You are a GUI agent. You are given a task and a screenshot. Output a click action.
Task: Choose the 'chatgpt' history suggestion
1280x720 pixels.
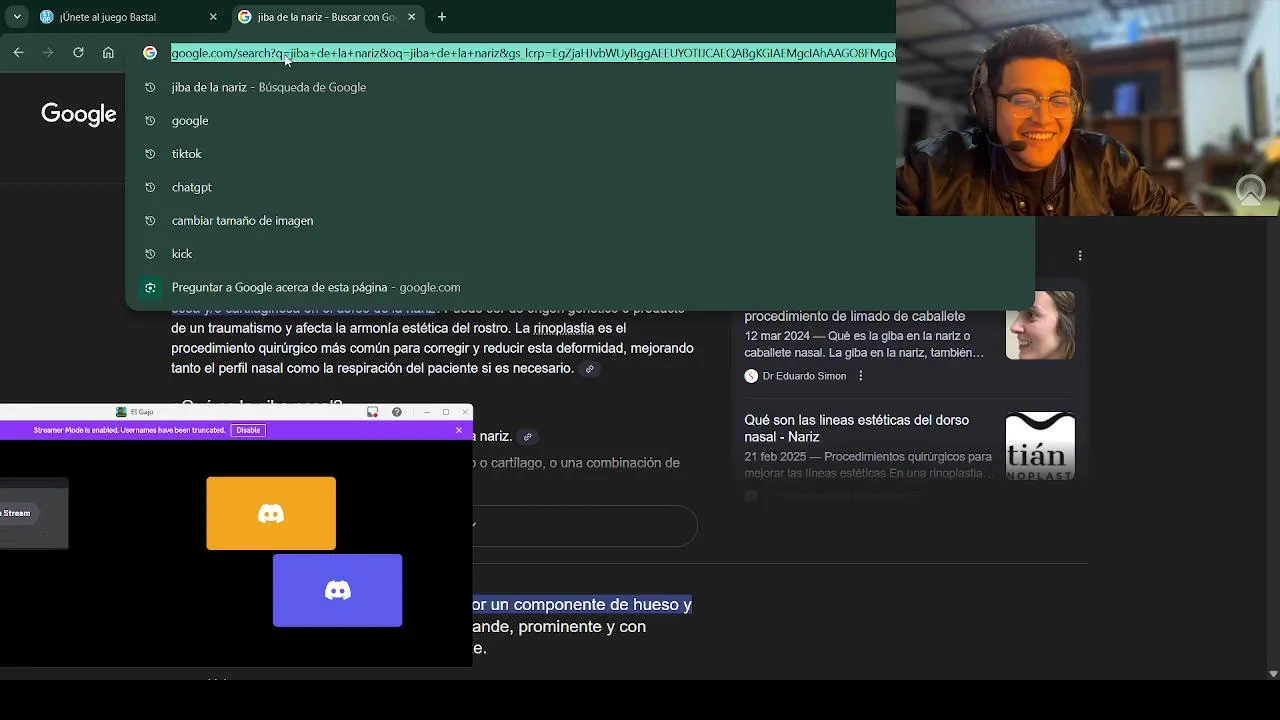[x=580, y=187]
